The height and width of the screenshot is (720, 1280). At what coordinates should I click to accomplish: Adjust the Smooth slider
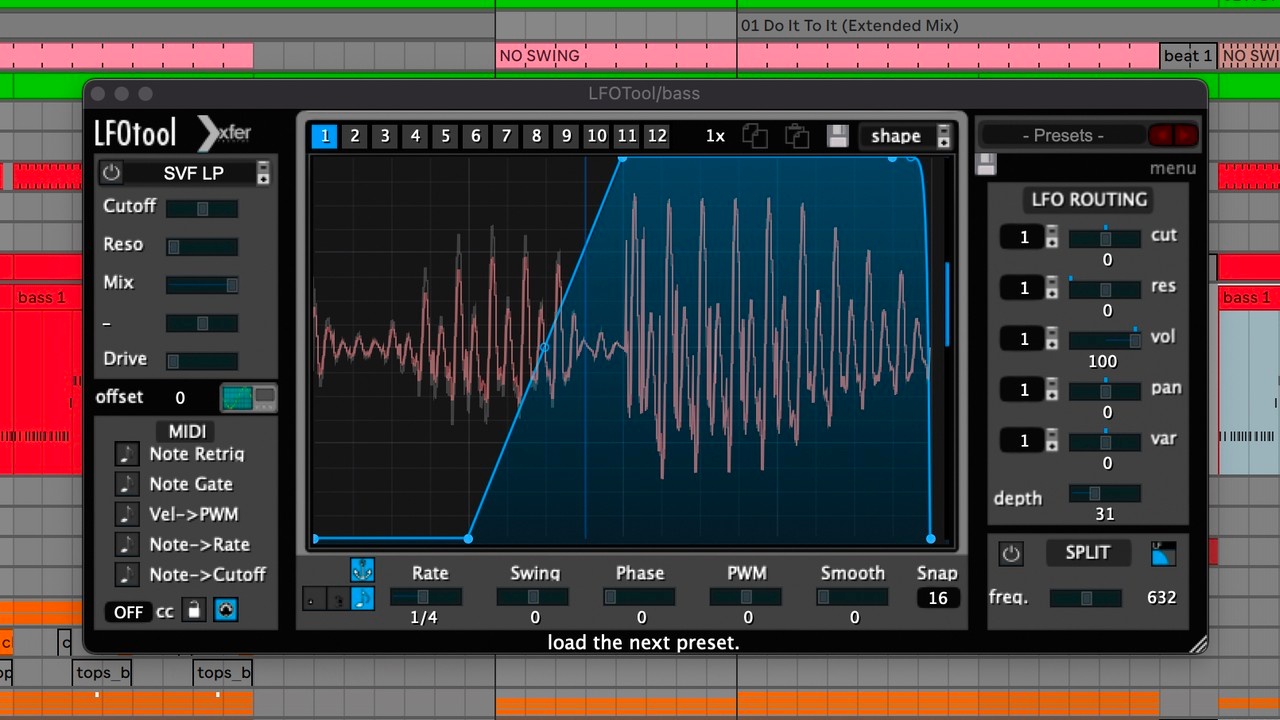(x=852, y=597)
